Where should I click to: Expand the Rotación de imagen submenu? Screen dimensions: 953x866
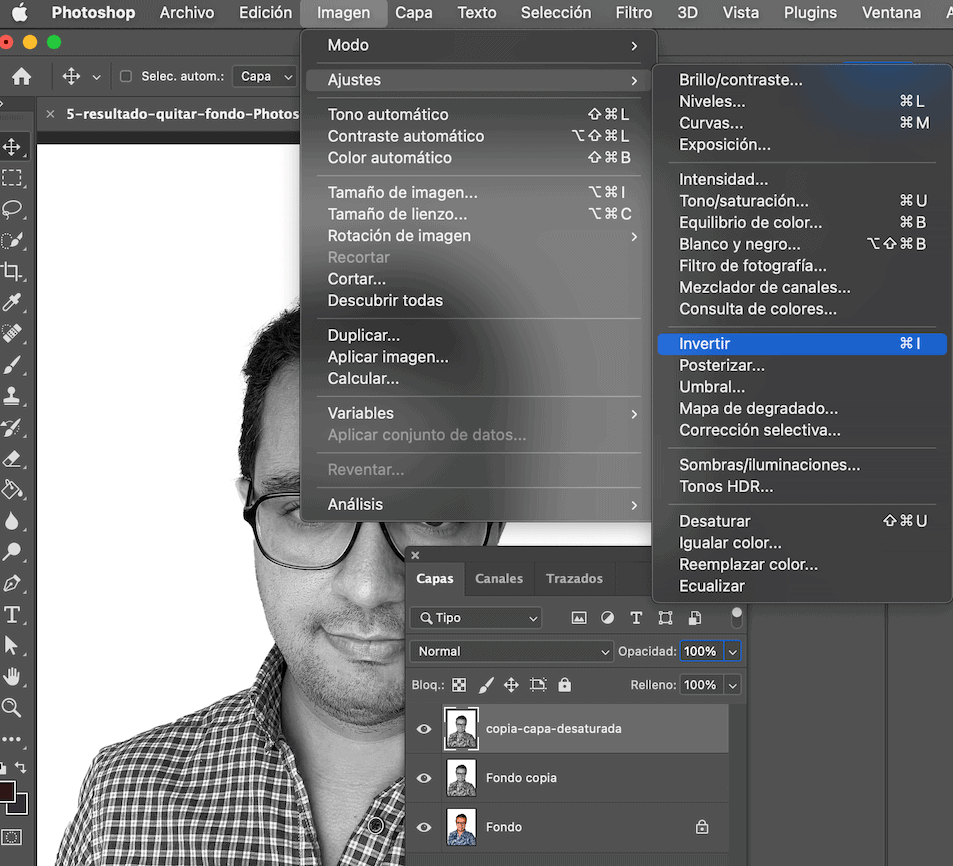pyautogui.click(x=479, y=236)
